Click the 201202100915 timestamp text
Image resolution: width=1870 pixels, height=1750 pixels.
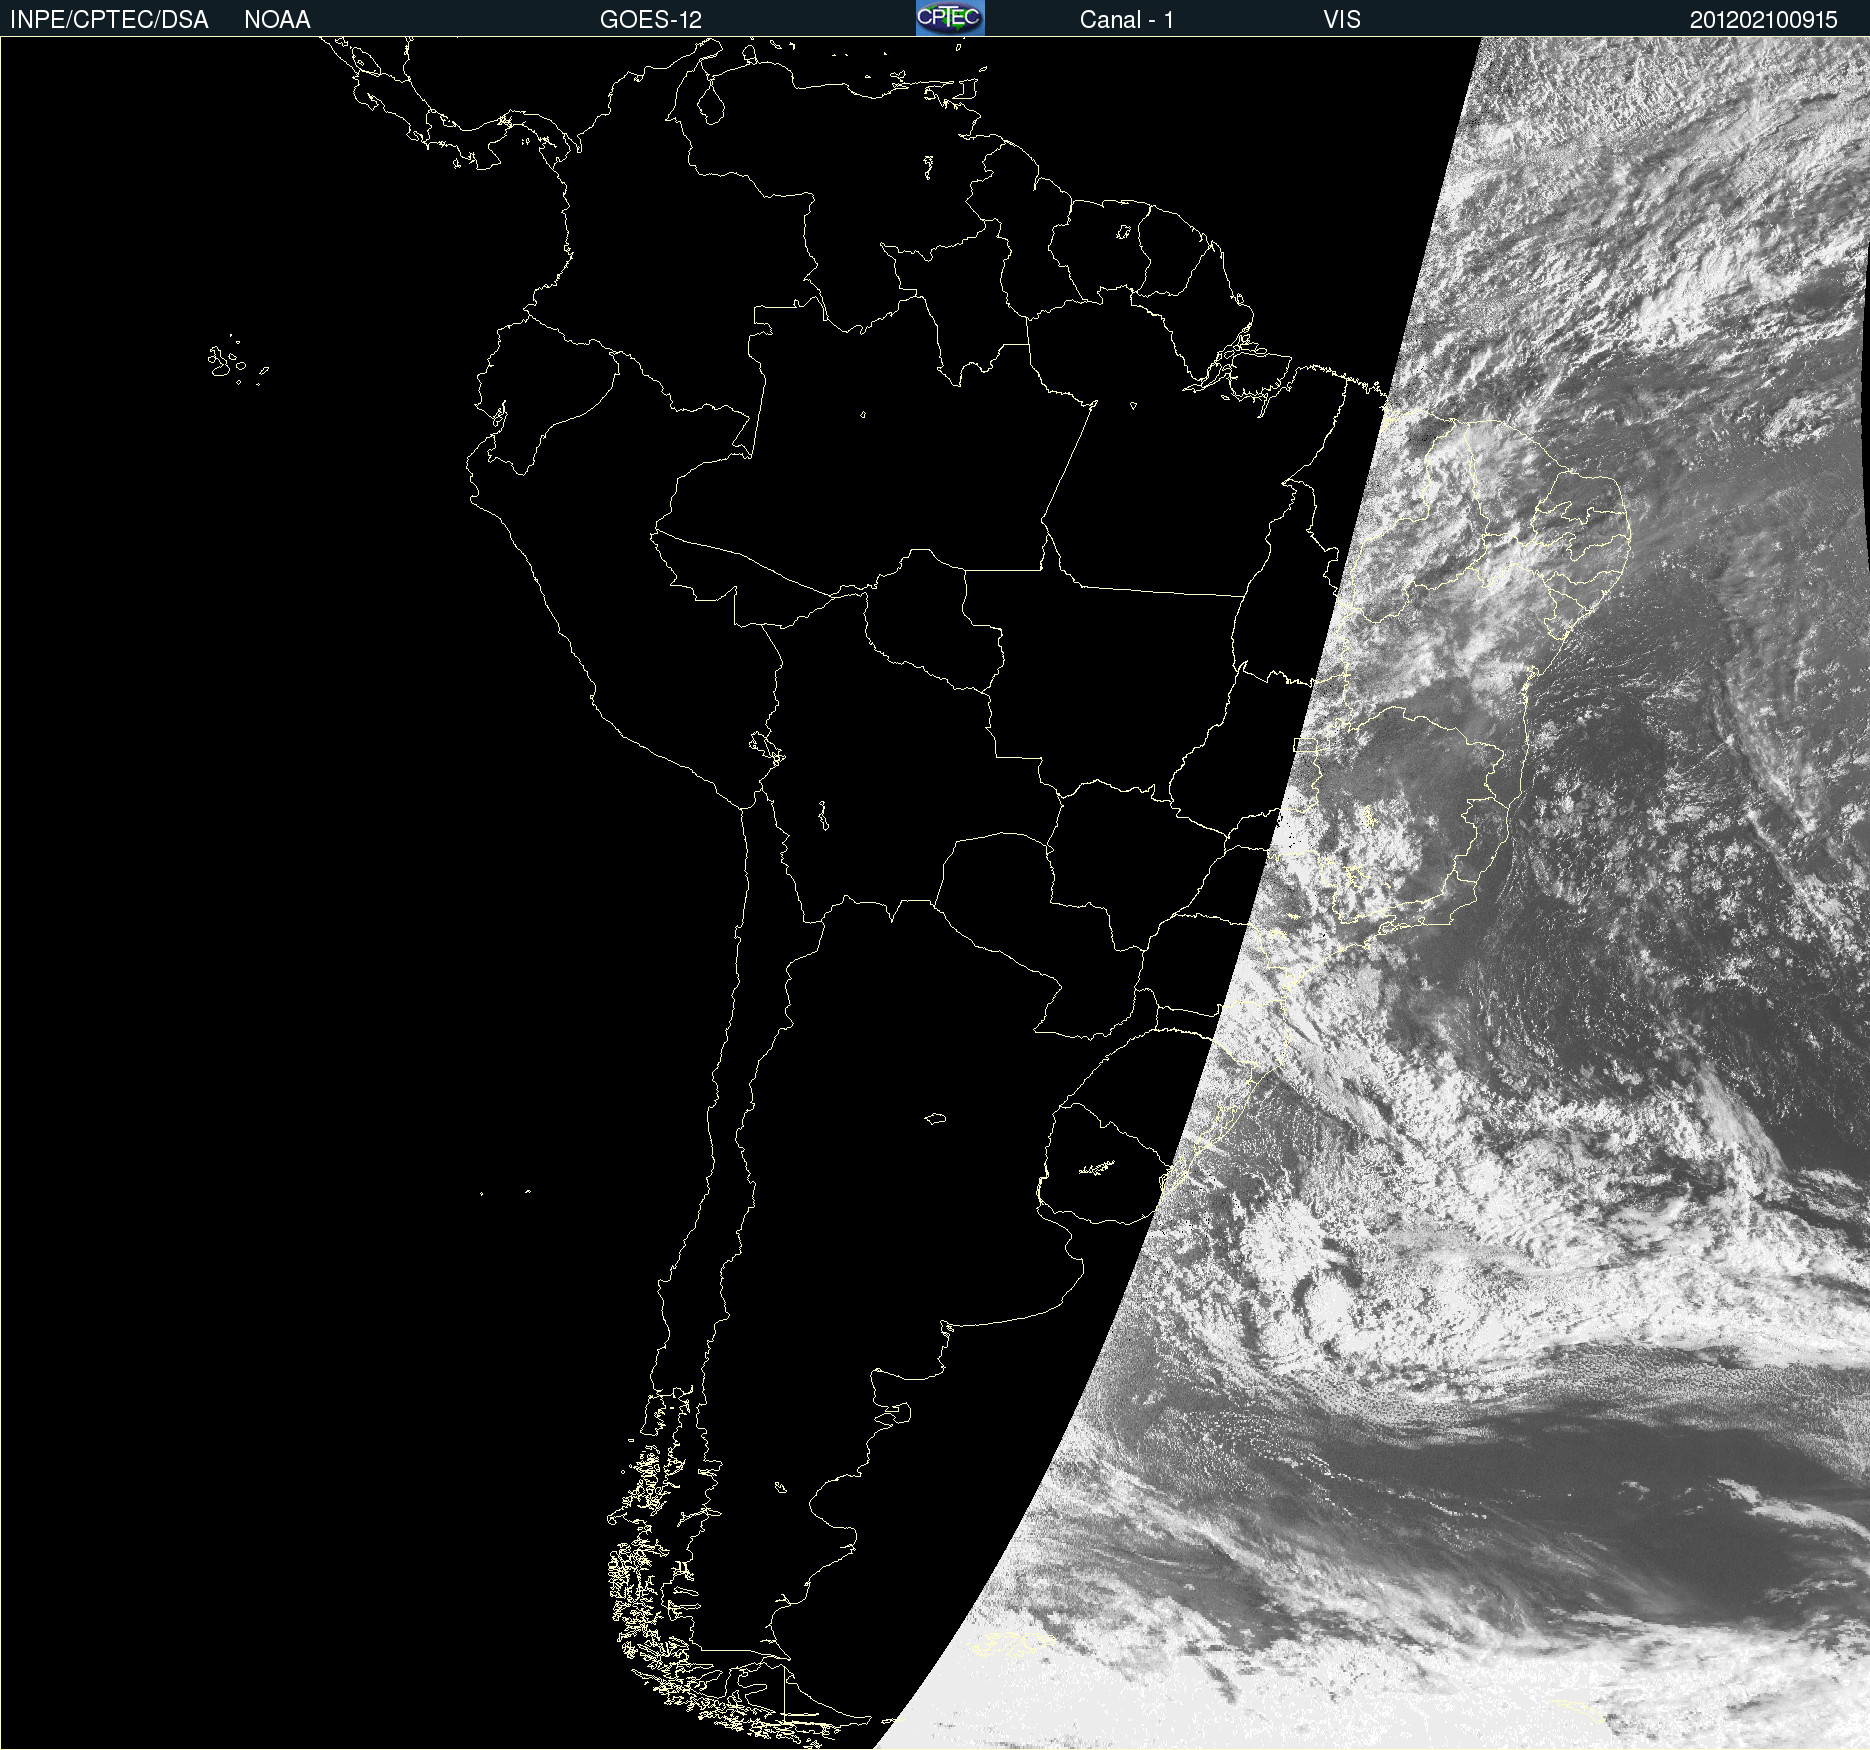click(1764, 20)
